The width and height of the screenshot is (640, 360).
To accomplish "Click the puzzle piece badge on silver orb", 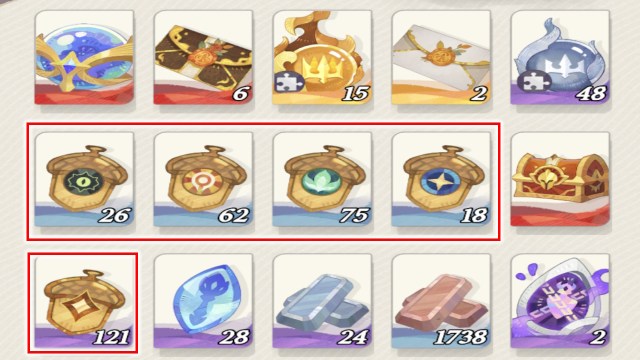I will pyautogui.click(x=531, y=82).
